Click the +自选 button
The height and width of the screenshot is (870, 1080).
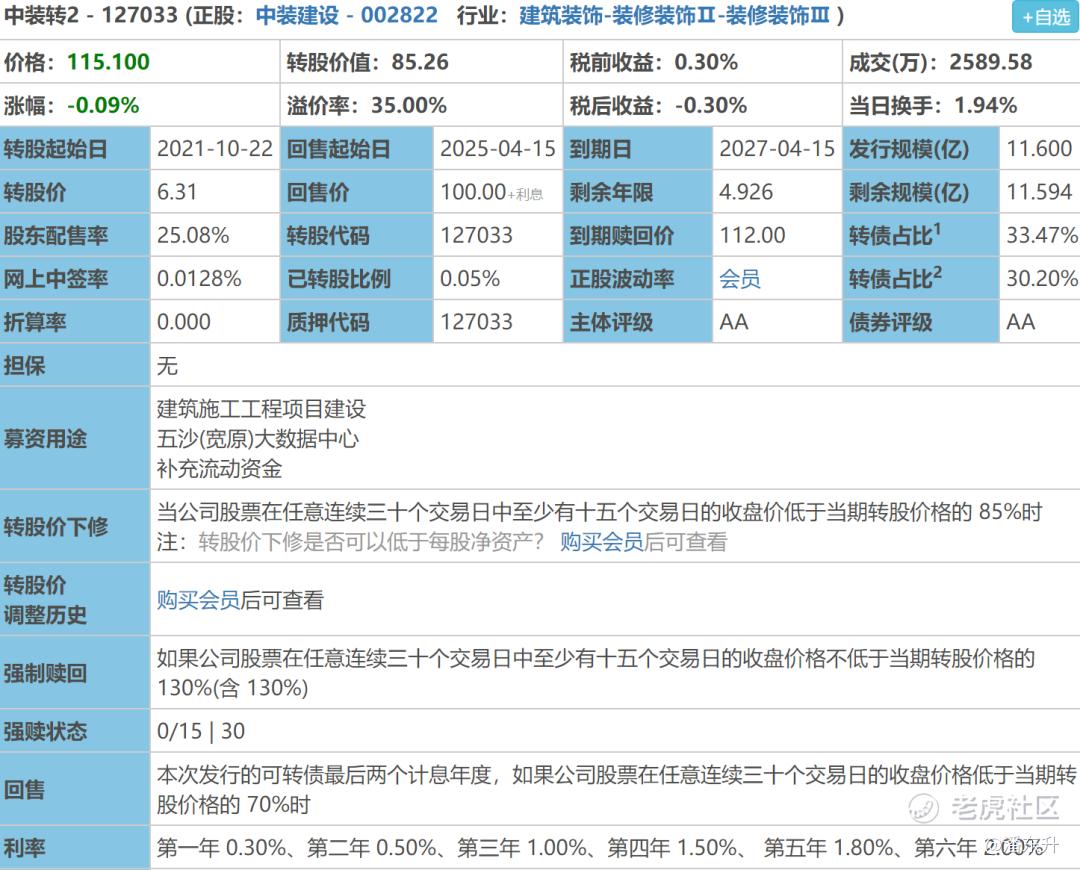point(1045,17)
